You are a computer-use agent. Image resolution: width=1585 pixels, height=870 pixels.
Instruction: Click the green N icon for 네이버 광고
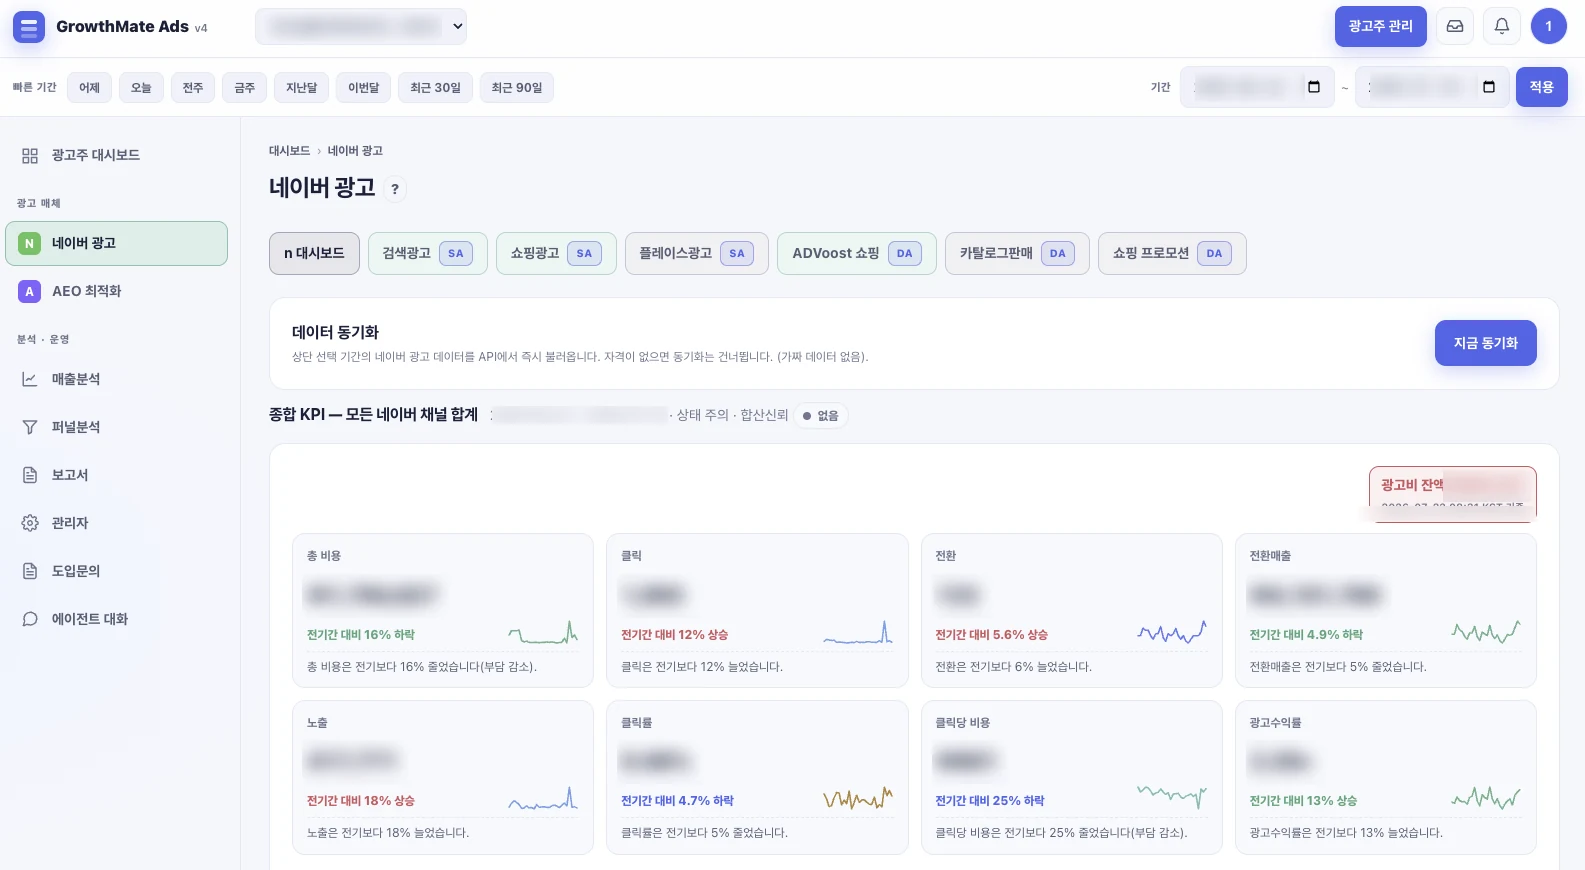coord(30,244)
